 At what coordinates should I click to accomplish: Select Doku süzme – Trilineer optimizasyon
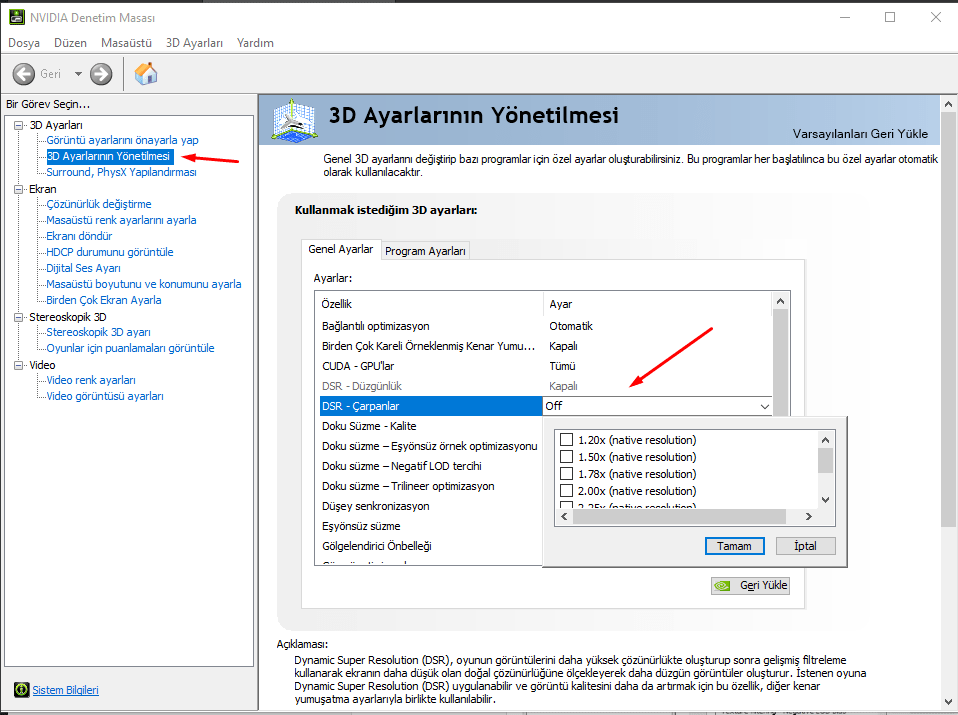(429, 486)
